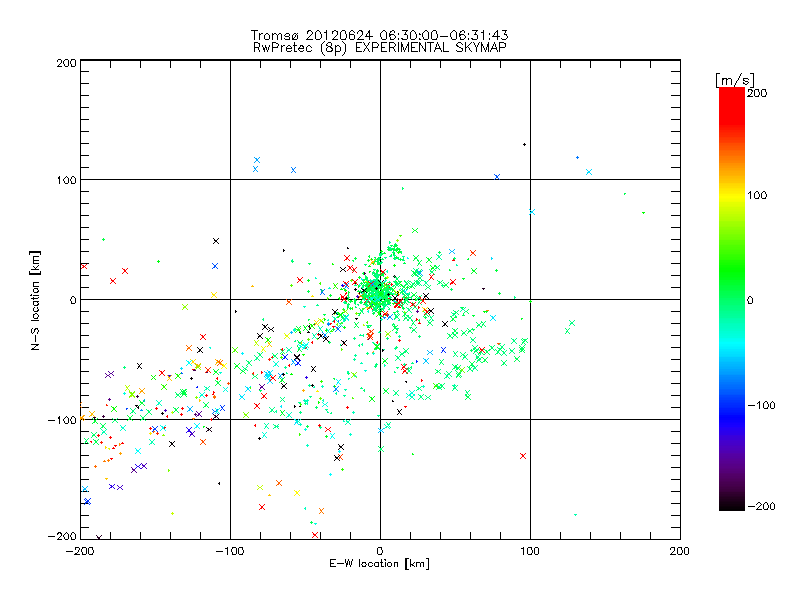This screenshot has width=800, height=600.
Task: Click the red cross marker near (95, -130) km
Action: coord(523,456)
